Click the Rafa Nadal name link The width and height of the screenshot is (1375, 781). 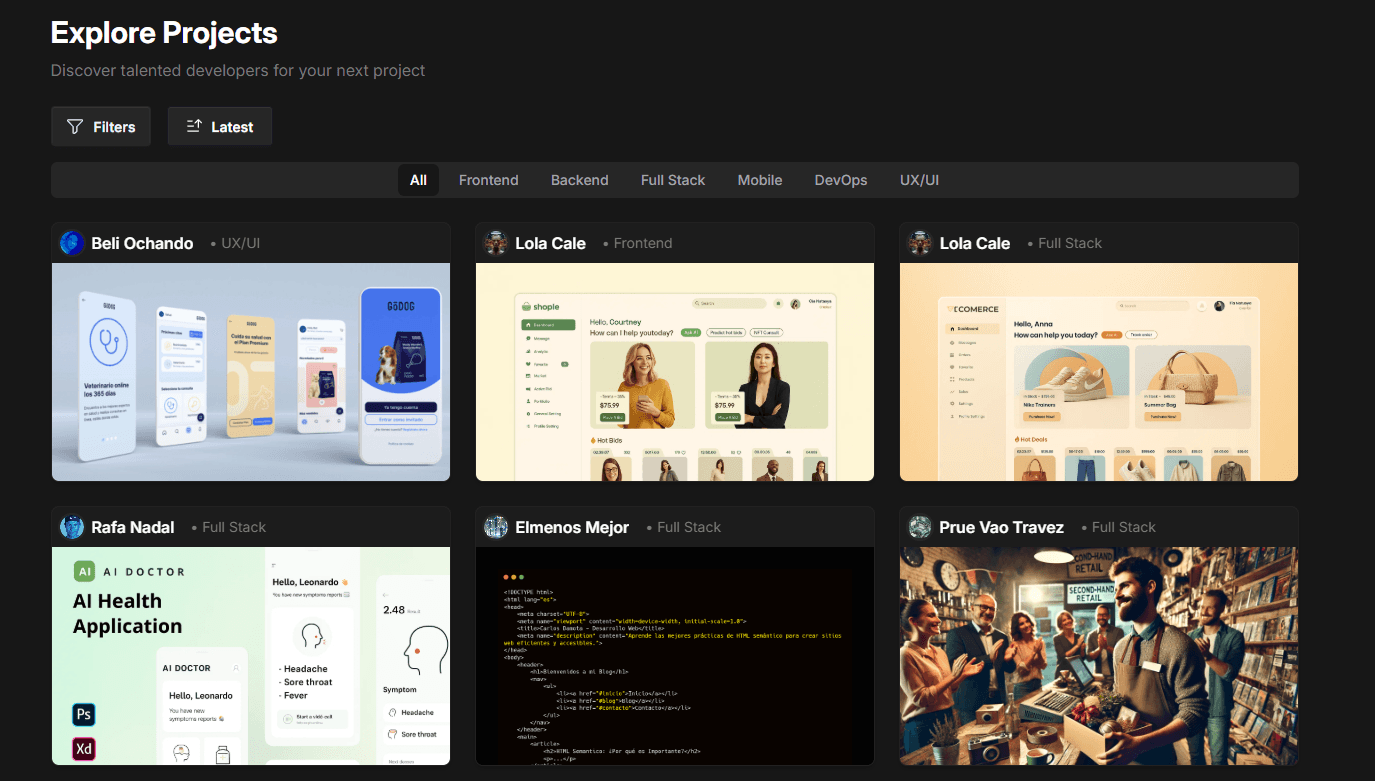click(135, 527)
